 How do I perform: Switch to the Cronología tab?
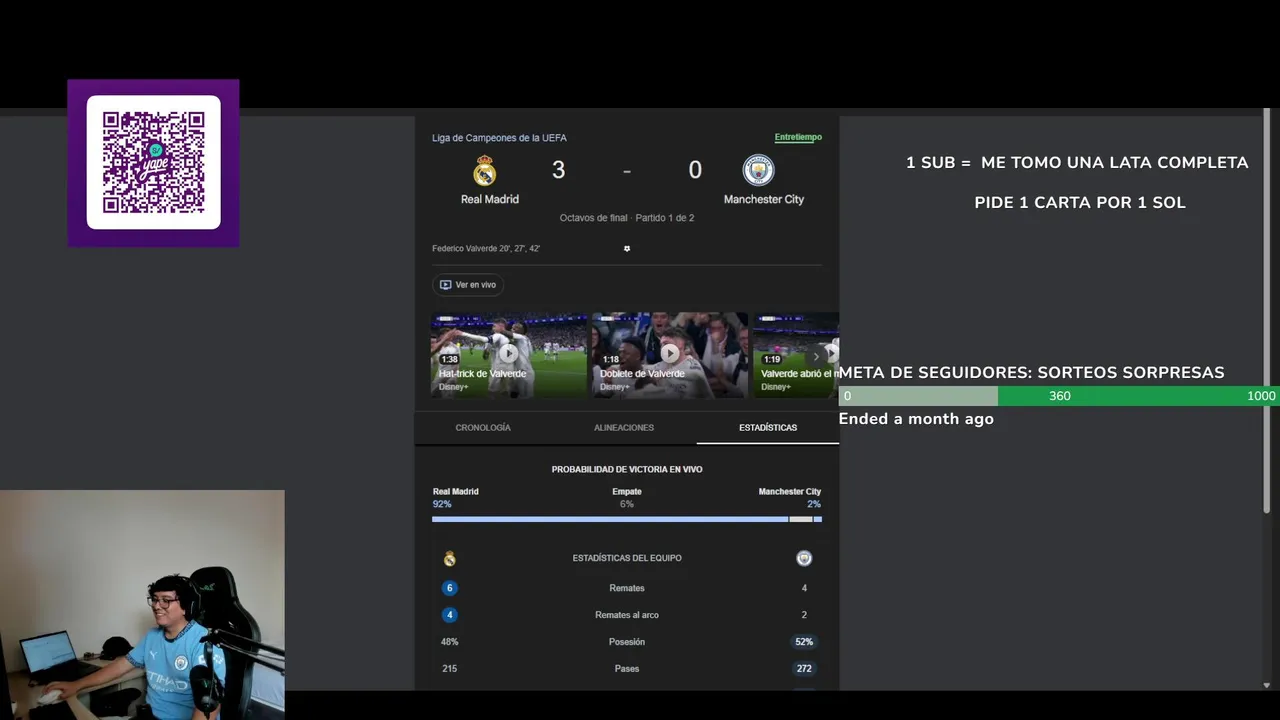point(483,427)
